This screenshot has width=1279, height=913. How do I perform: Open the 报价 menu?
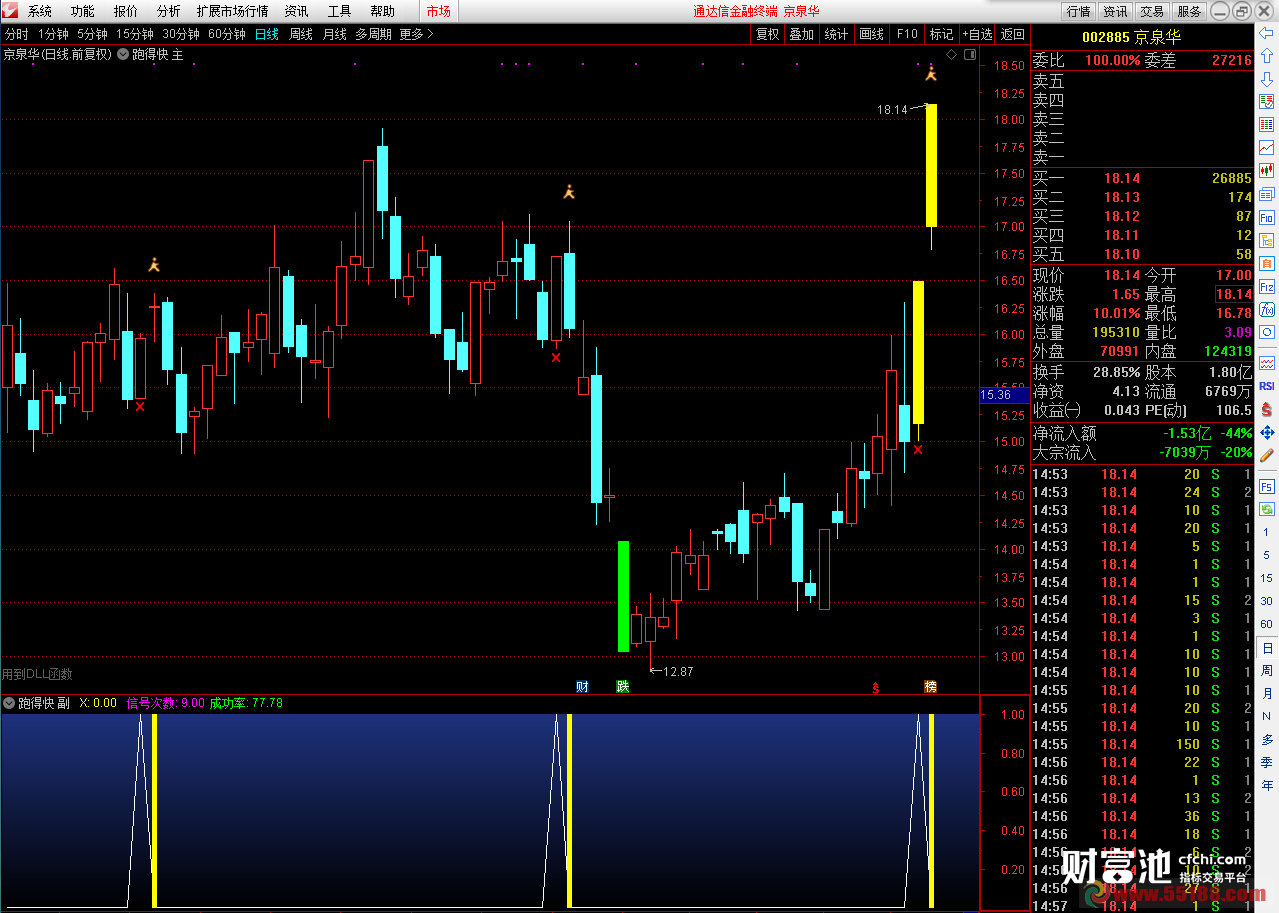[x=126, y=11]
